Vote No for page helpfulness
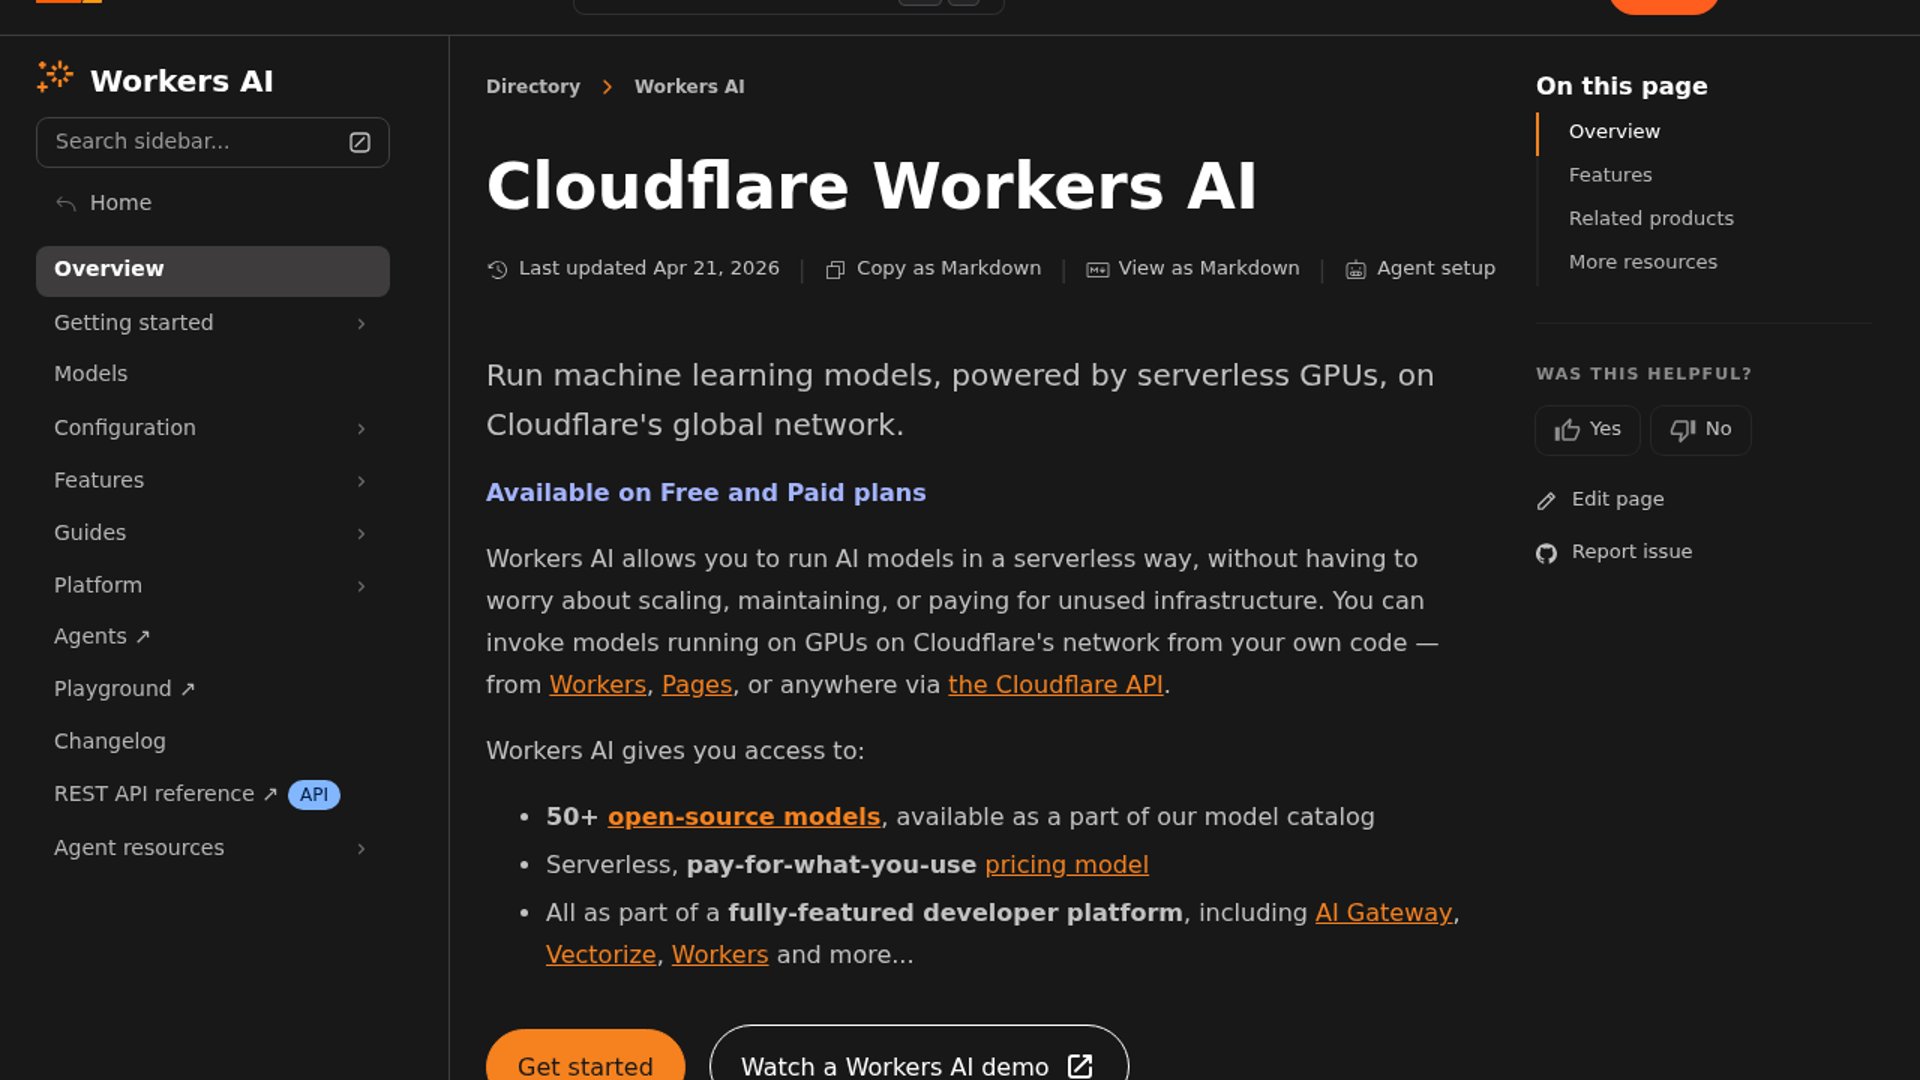Viewport: 1920px width, 1080px height. 1700,430
